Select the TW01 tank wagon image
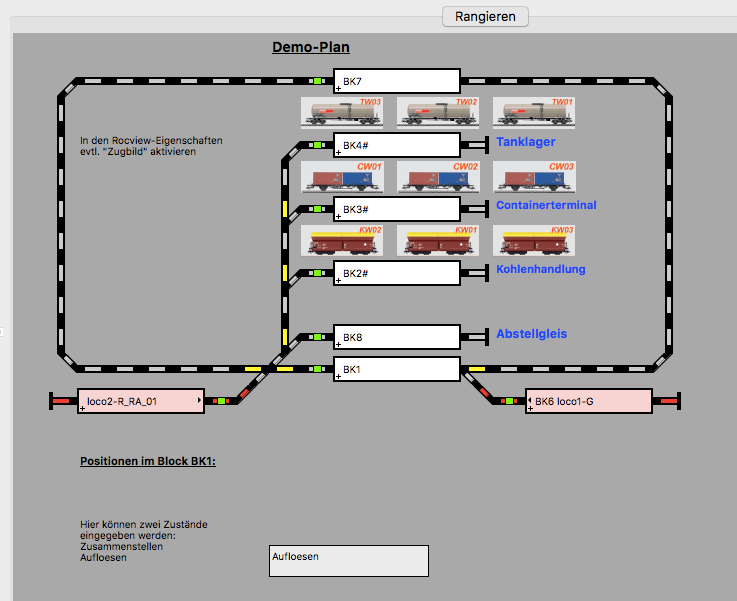This screenshot has width=737, height=601. click(534, 112)
